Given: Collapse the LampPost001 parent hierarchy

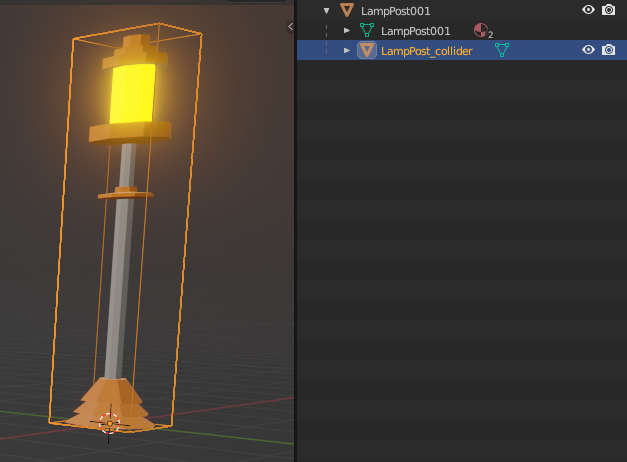Looking at the screenshot, I should pos(326,10).
